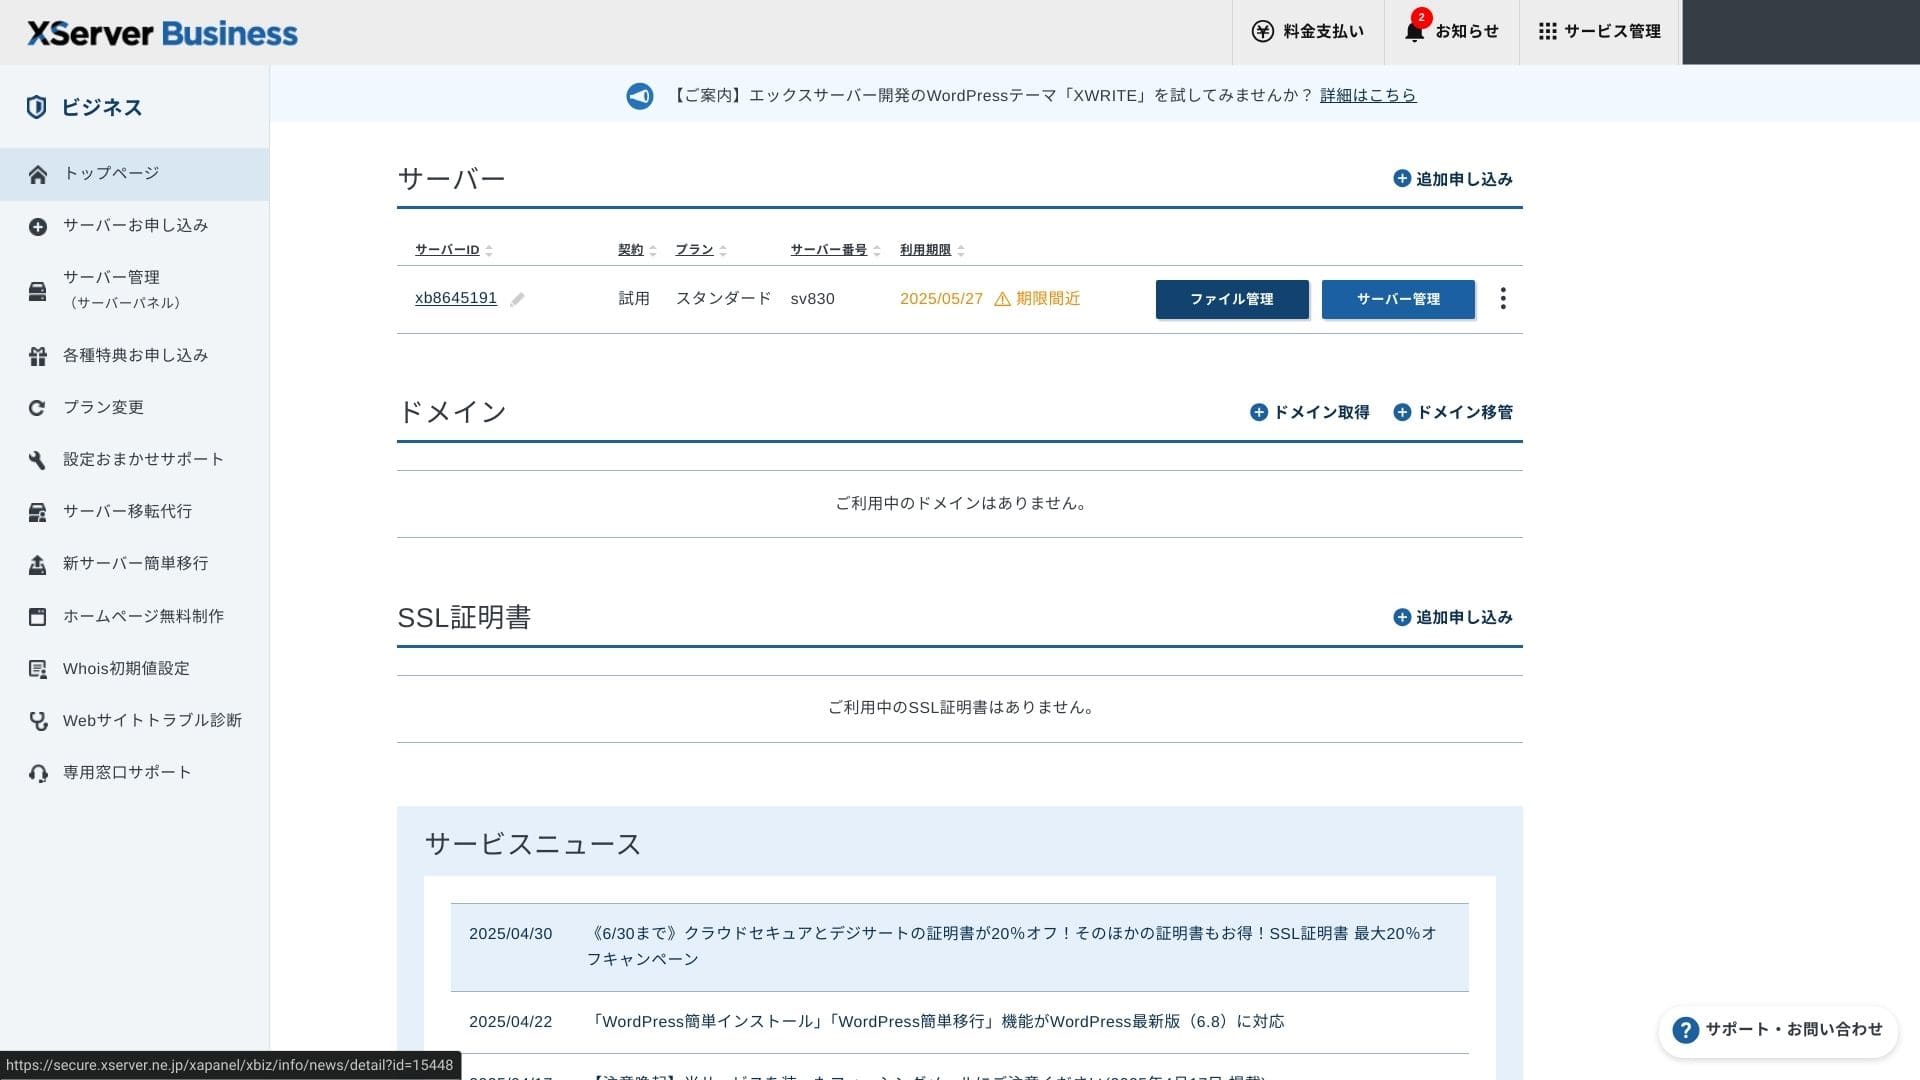Screen dimensions: 1920x1080
Task: Click the refresh icon beside プラン変更
Action: click(38, 408)
